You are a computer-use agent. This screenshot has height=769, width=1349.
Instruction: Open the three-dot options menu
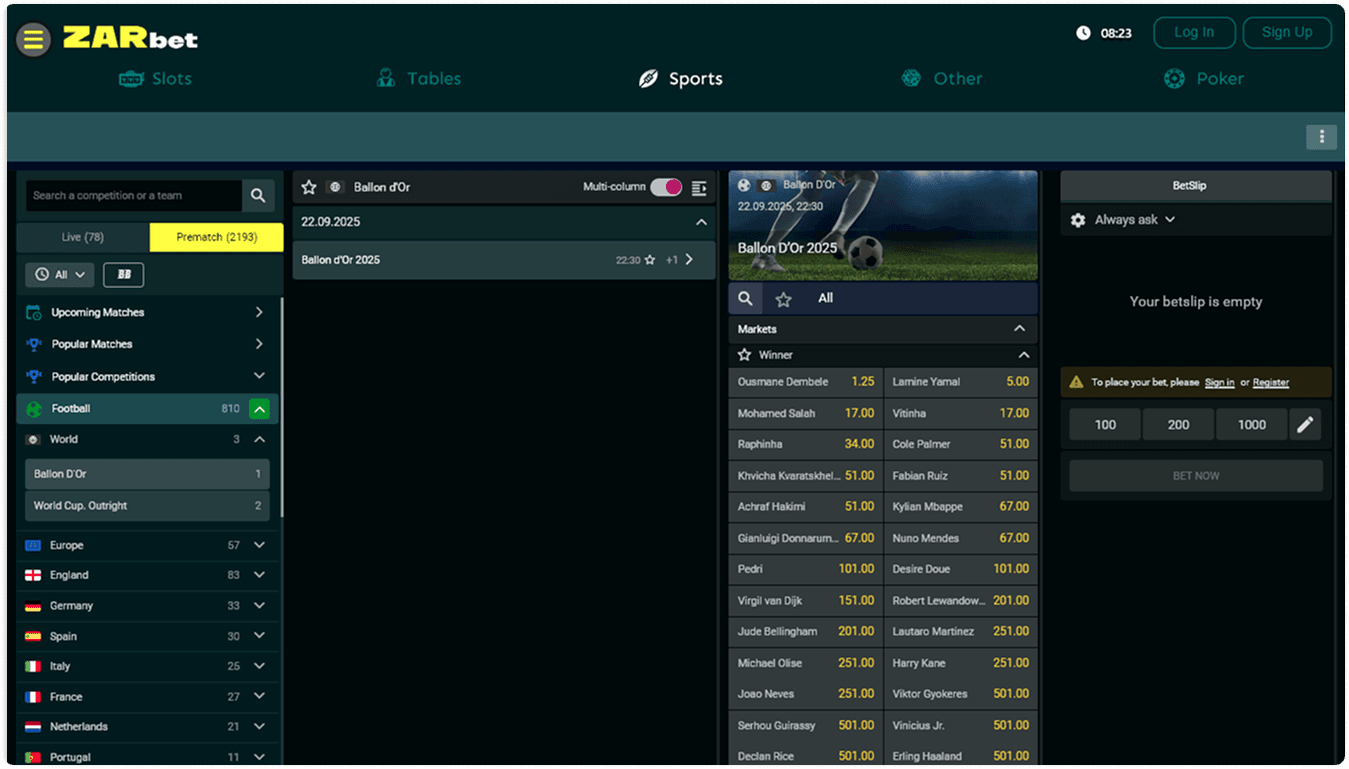click(1321, 137)
